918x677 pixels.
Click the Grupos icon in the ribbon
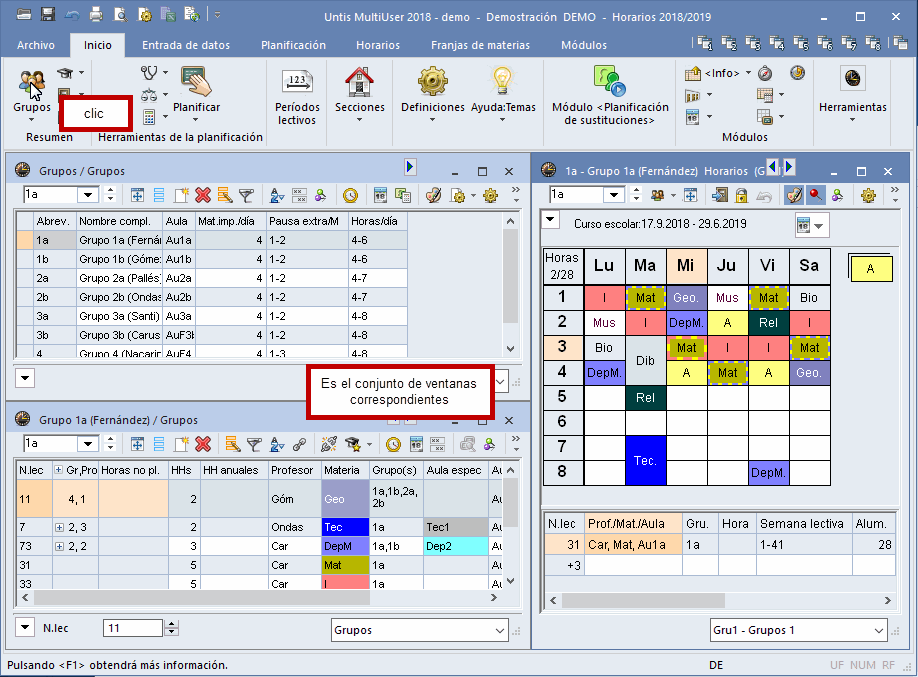(31, 82)
